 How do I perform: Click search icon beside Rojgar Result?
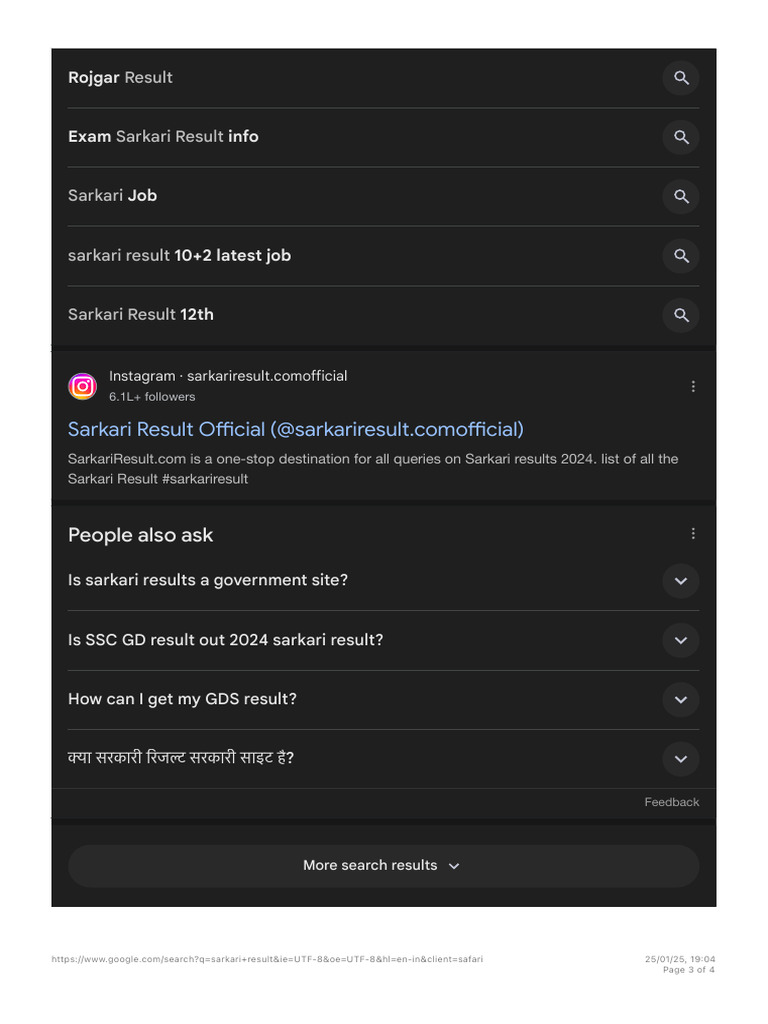click(681, 78)
